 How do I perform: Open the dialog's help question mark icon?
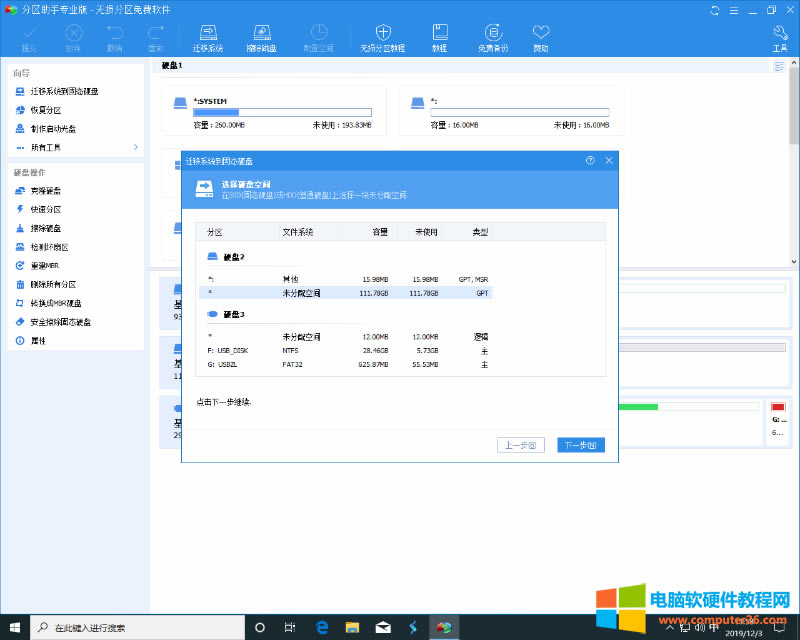tap(590, 160)
